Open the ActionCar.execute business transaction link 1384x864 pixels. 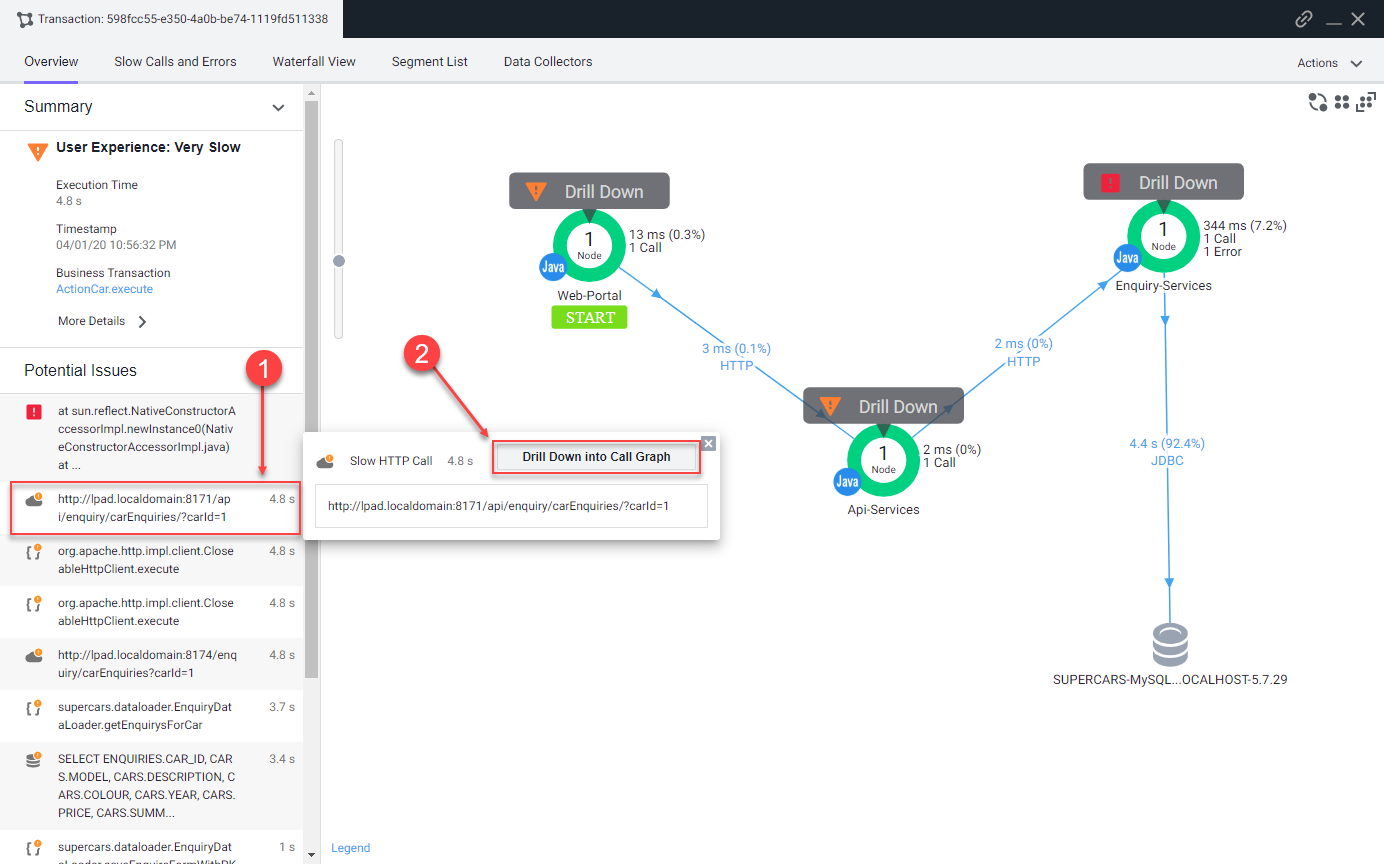104,289
